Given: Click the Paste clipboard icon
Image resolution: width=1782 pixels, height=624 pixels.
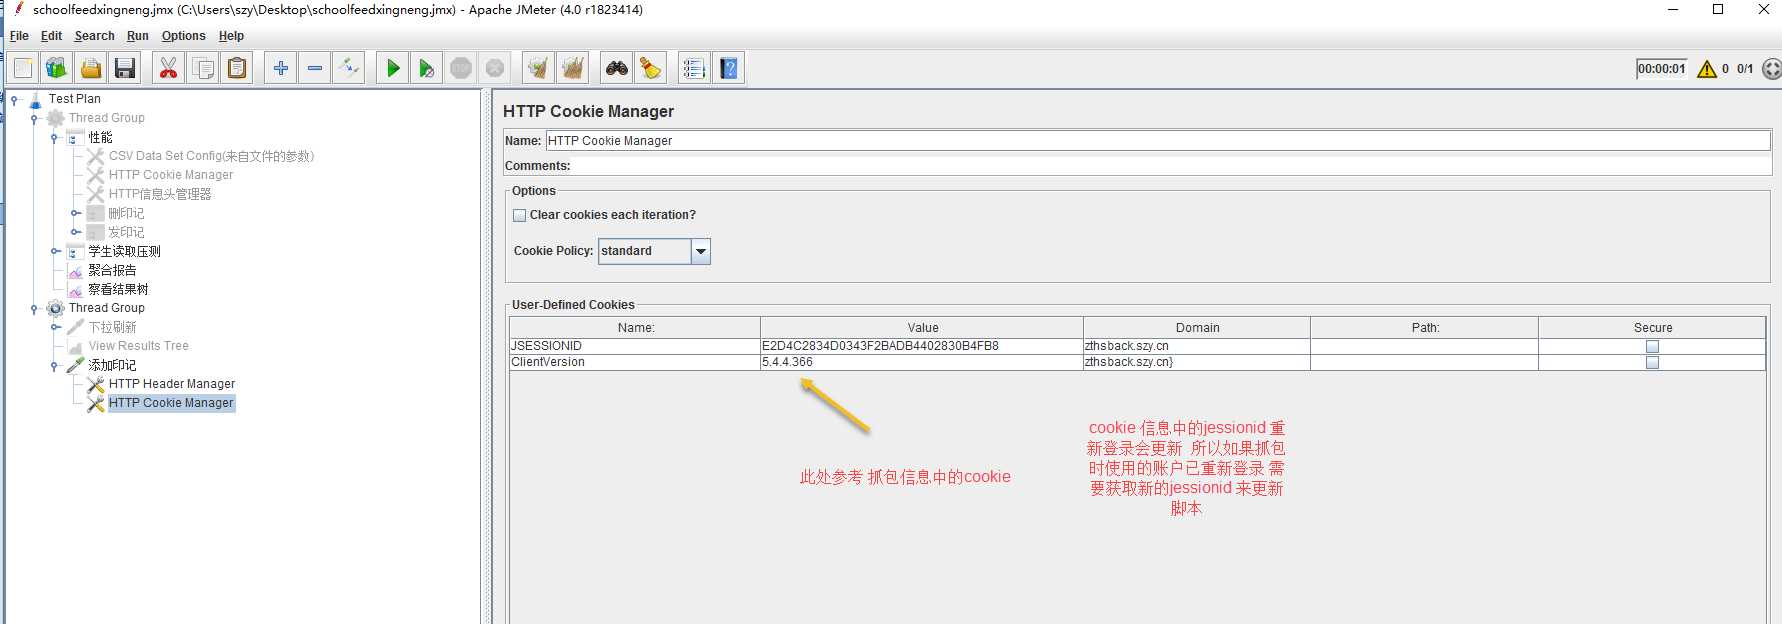Looking at the screenshot, I should coord(237,68).
